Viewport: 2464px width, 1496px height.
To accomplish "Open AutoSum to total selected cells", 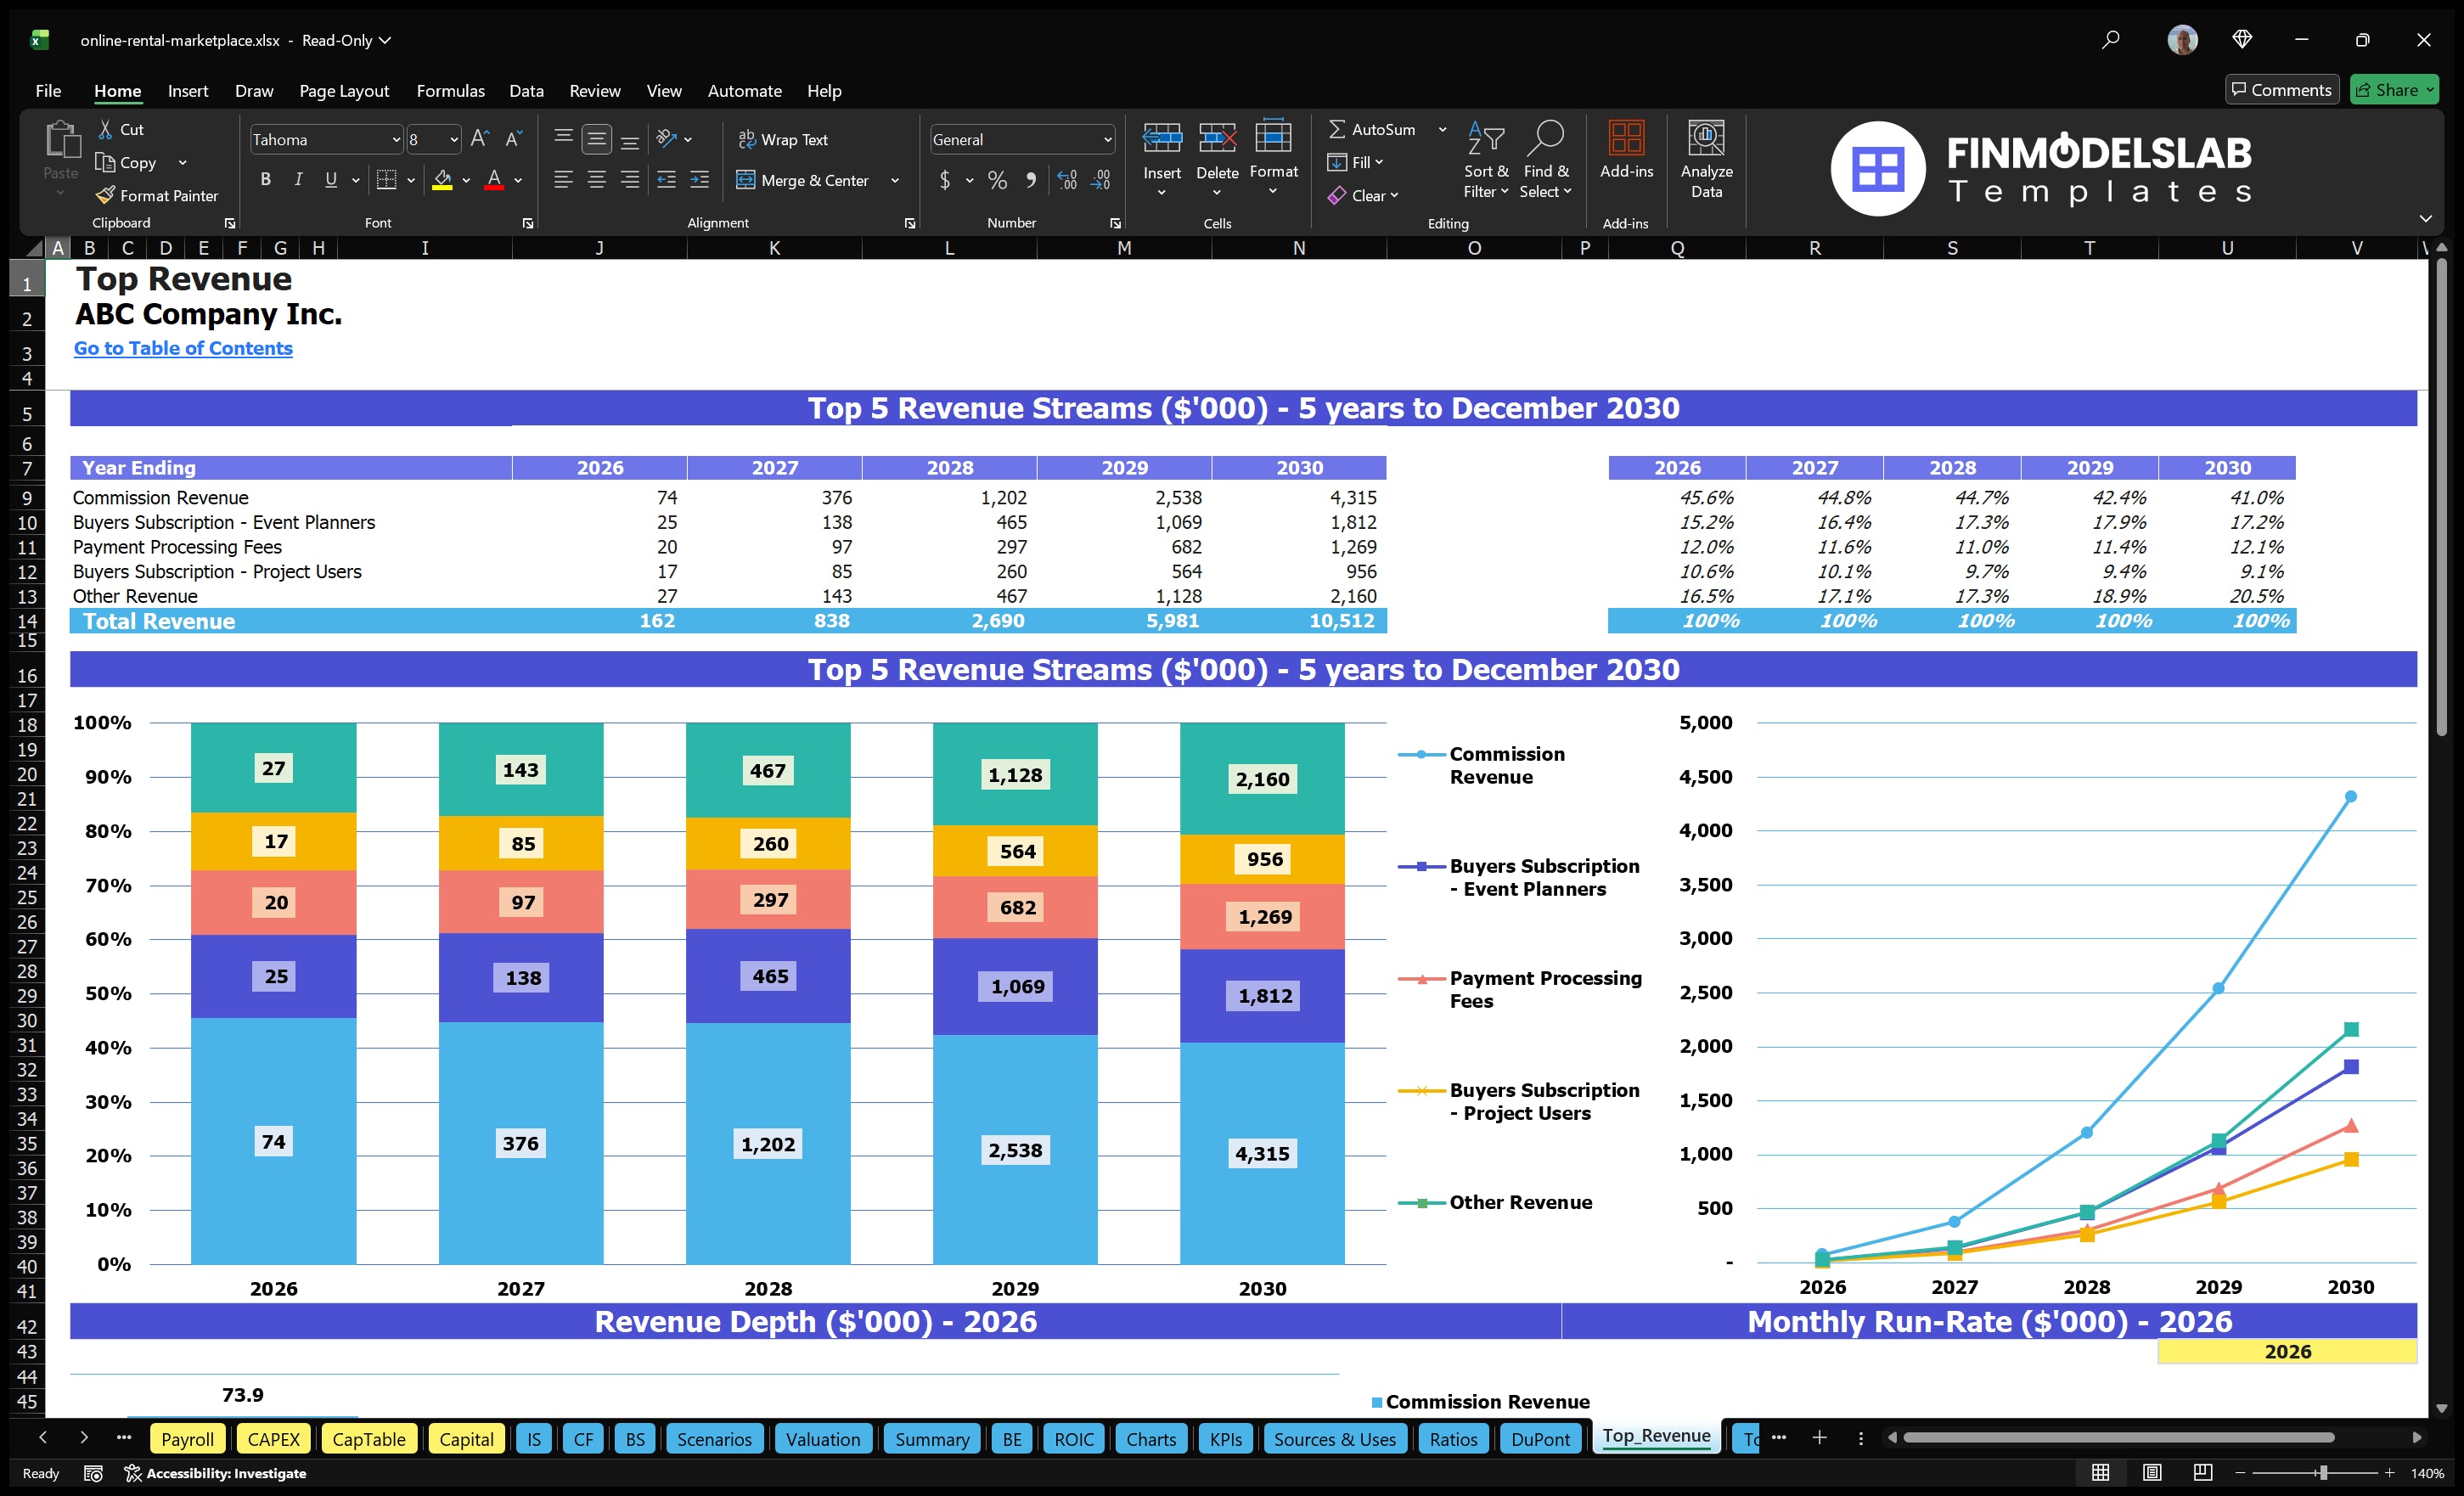I will 1375,128.
